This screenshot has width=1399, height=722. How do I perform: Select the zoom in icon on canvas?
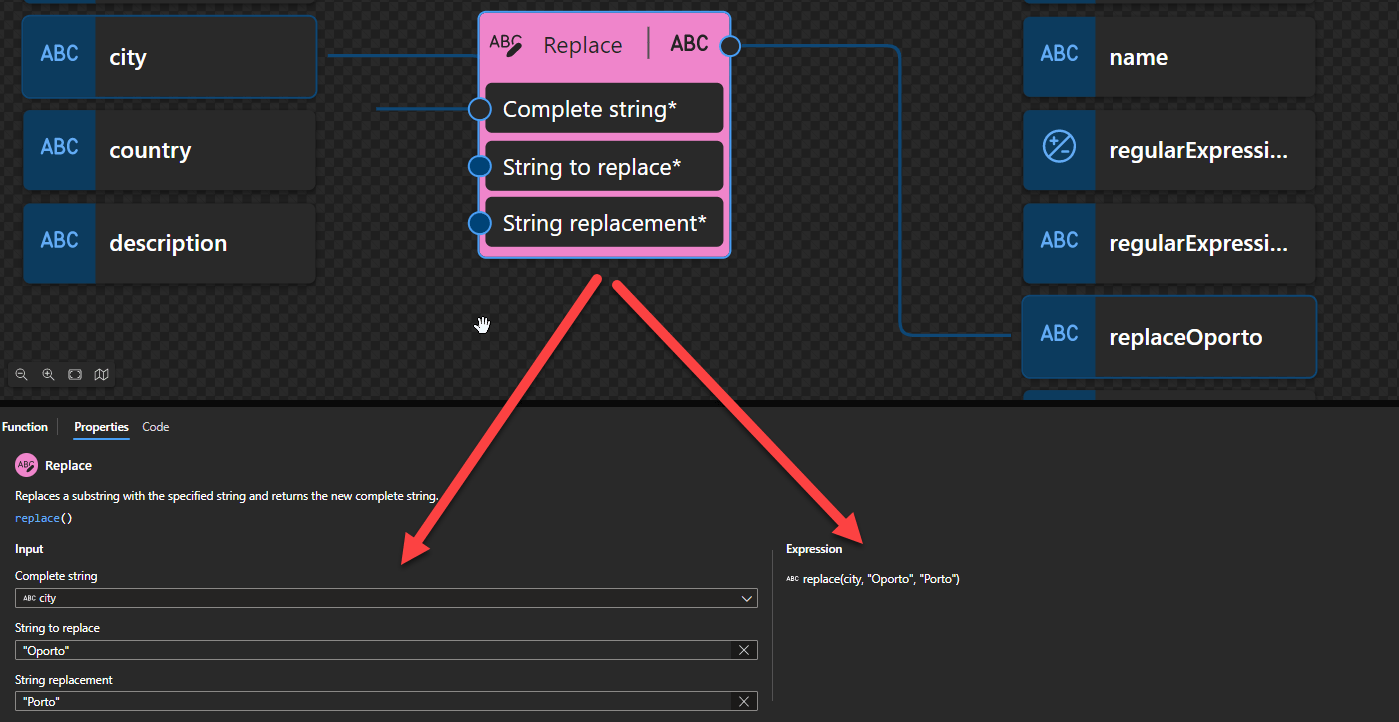point(48,374)
